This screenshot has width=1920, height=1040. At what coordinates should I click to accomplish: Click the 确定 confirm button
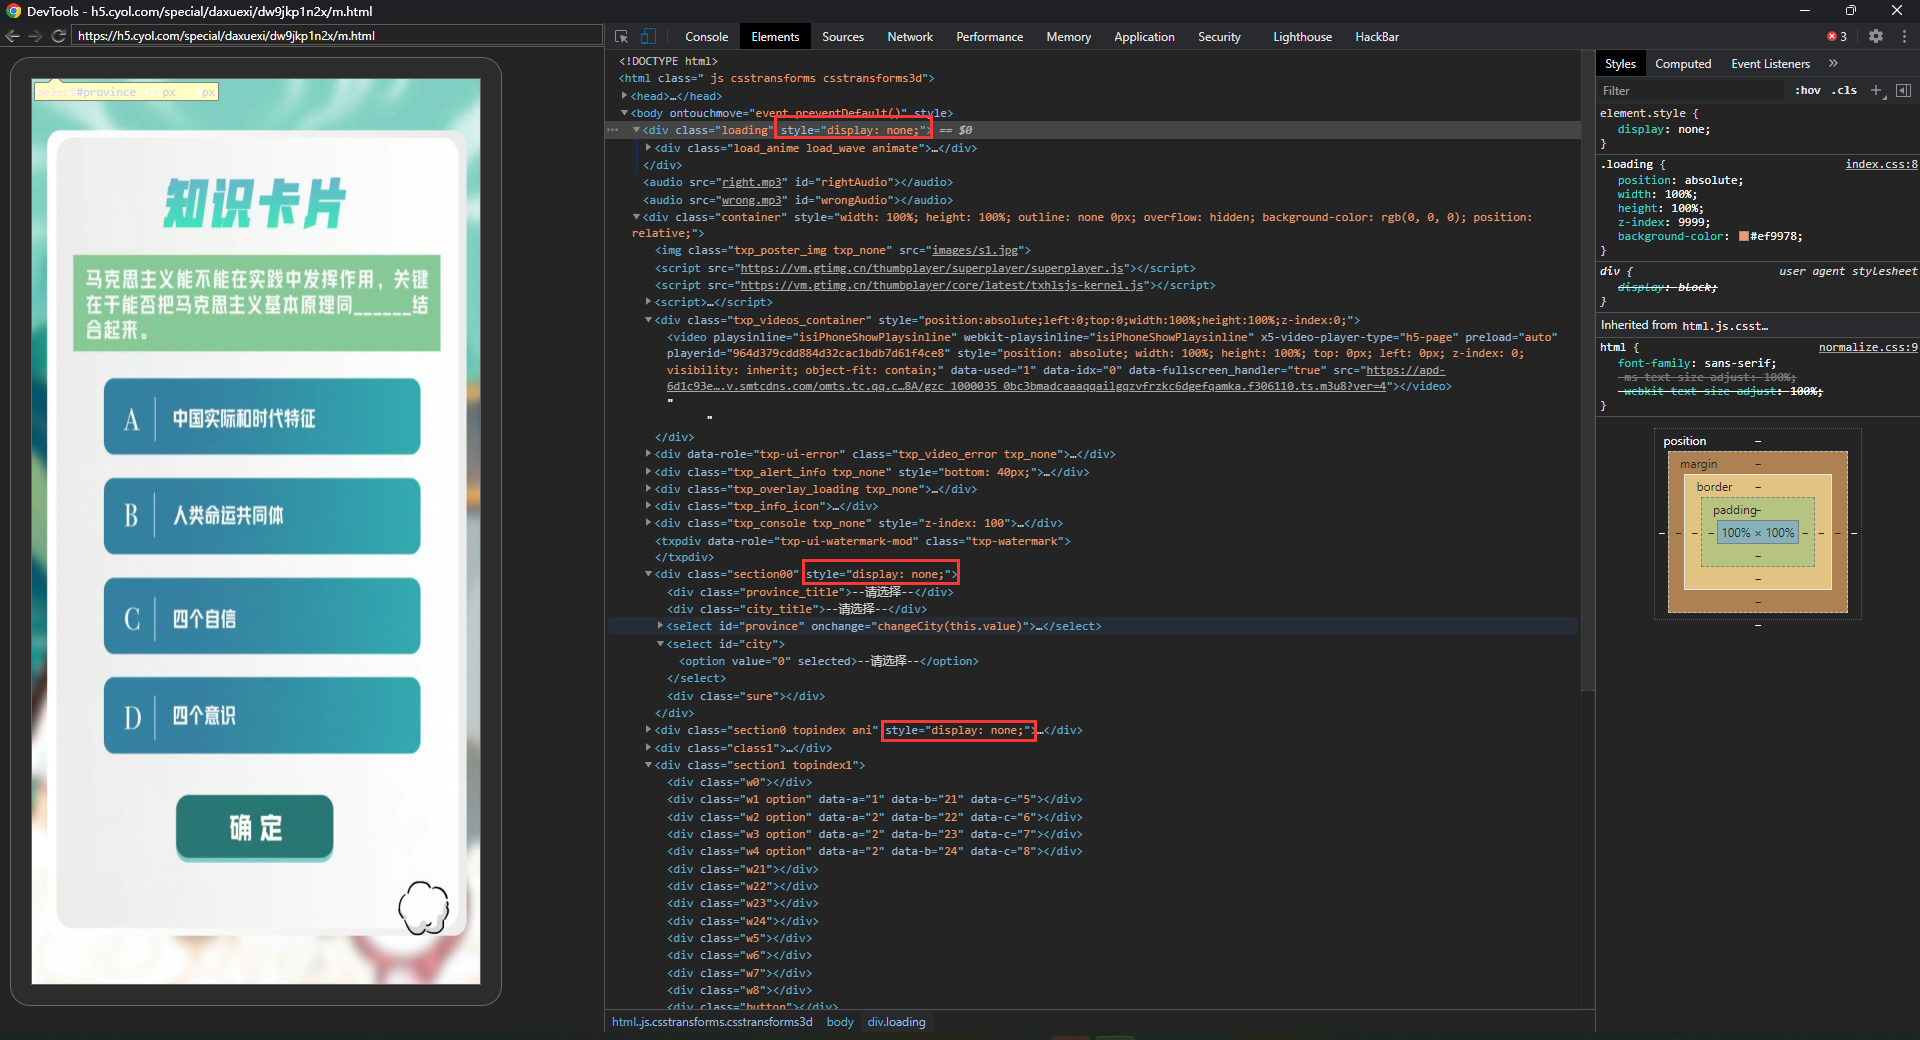255,827
